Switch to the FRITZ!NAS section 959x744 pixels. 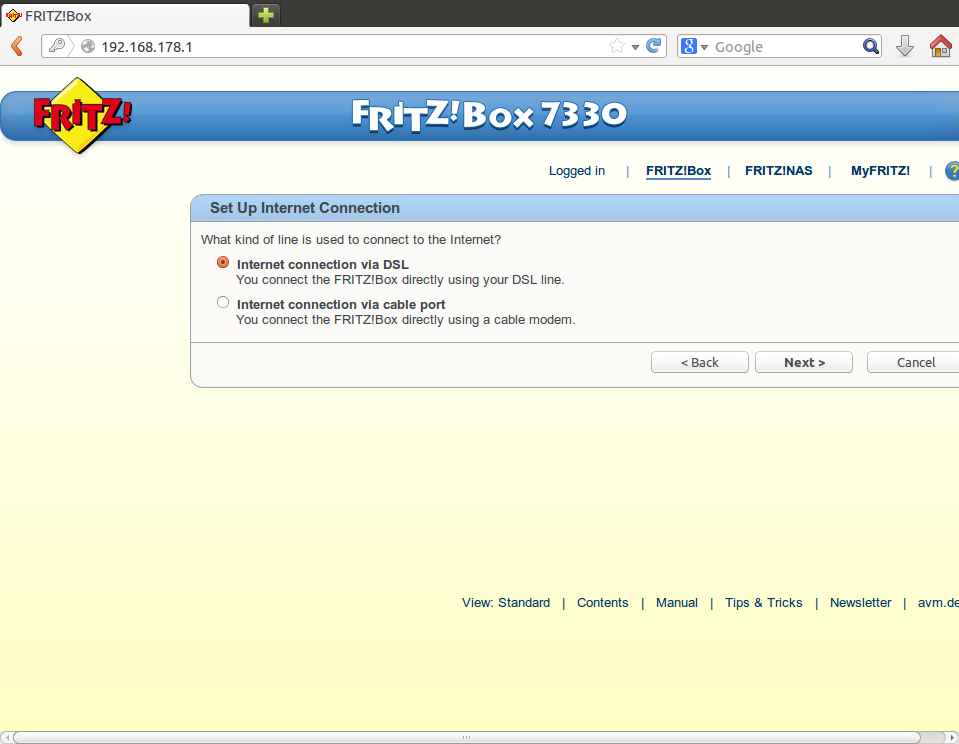point(778,171)
